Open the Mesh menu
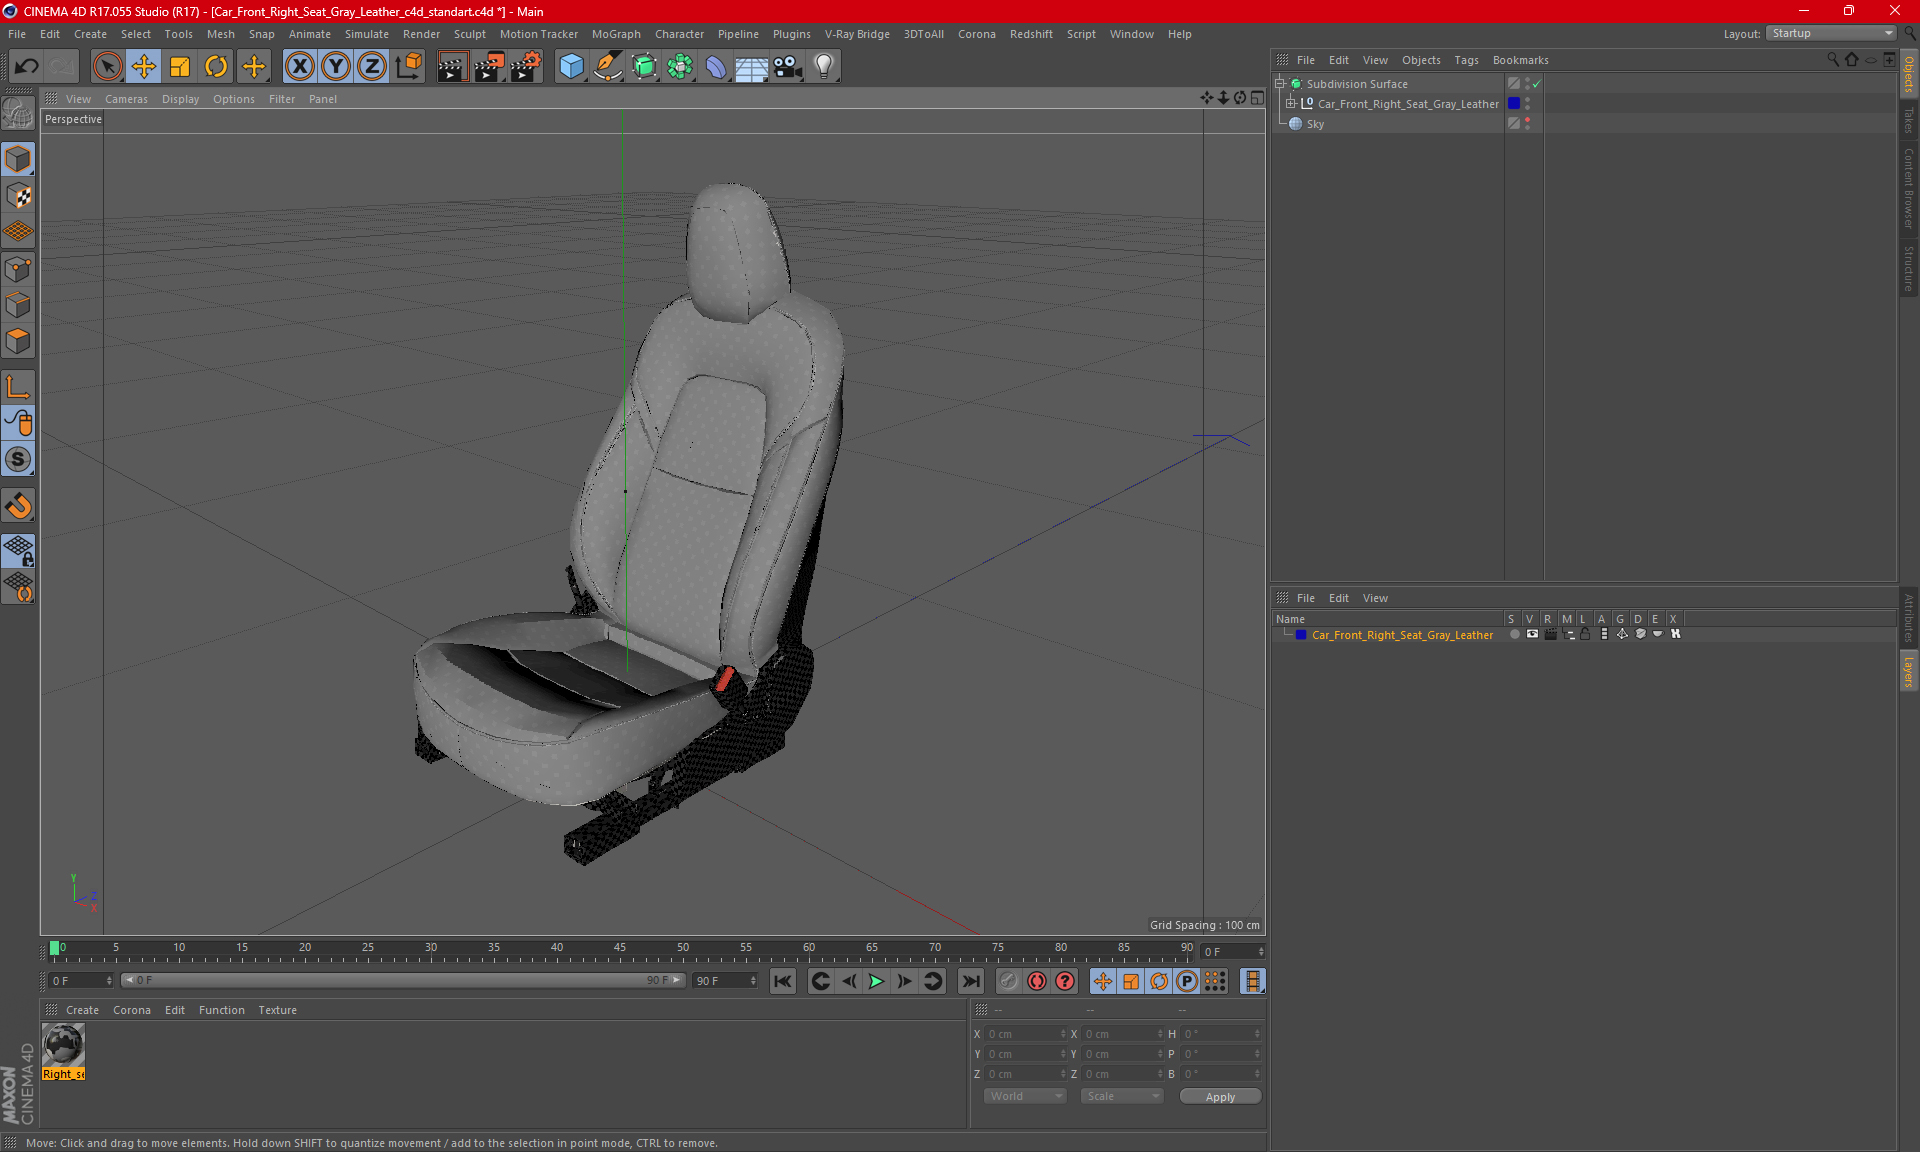The height and width of the screenshot is (1152, 1920). pyautogui.click(x=220, y=34)
